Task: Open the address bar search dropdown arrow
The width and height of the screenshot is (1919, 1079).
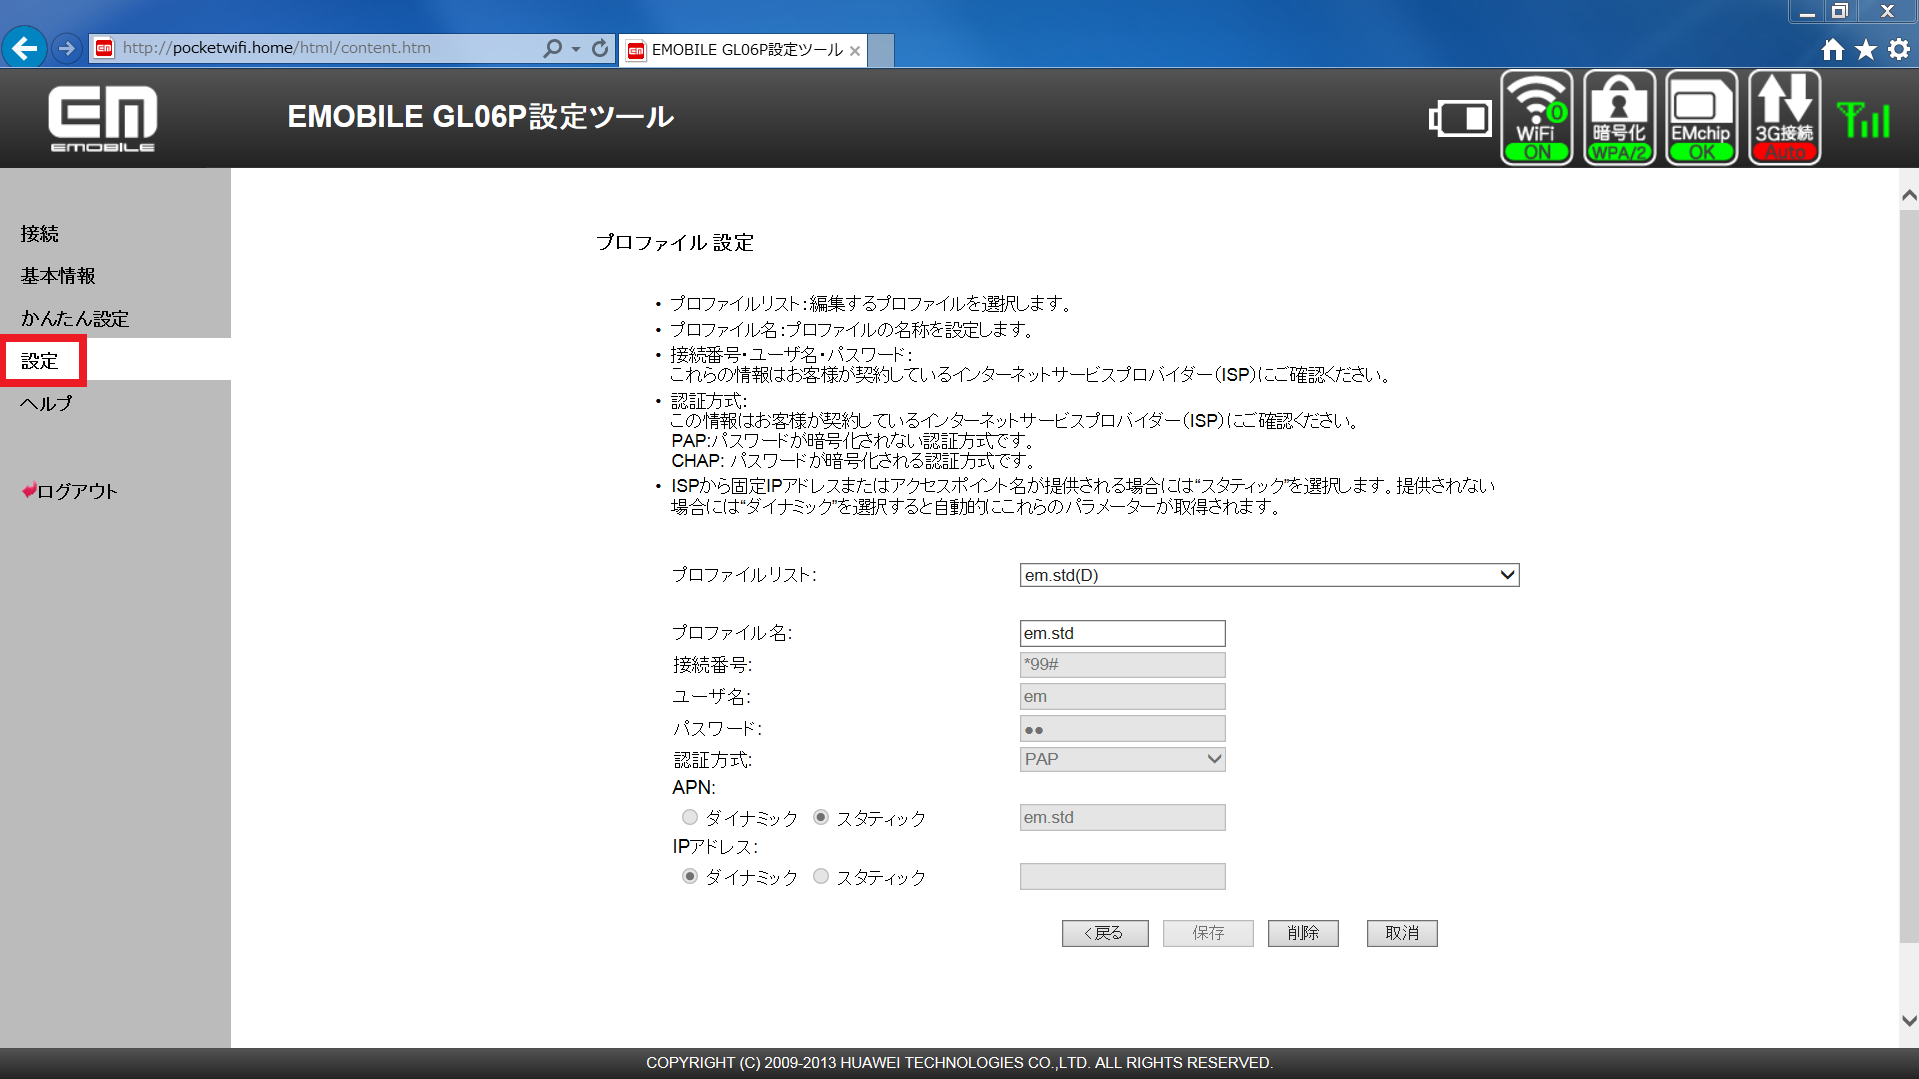Action: [573, 47]
